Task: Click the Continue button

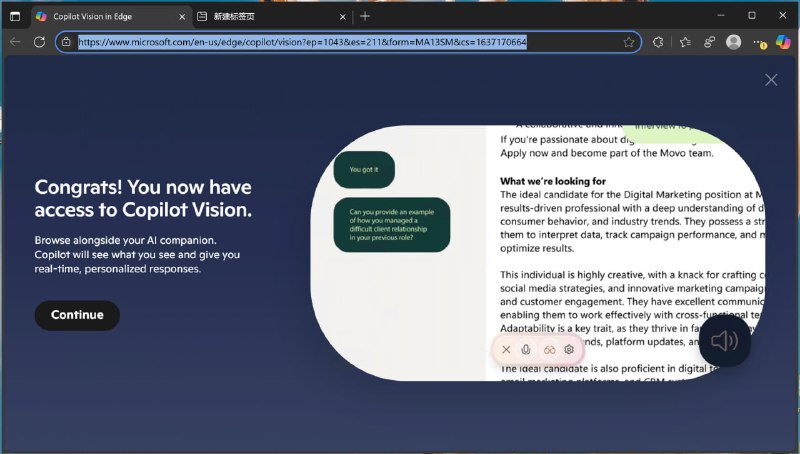Action: 77,315
